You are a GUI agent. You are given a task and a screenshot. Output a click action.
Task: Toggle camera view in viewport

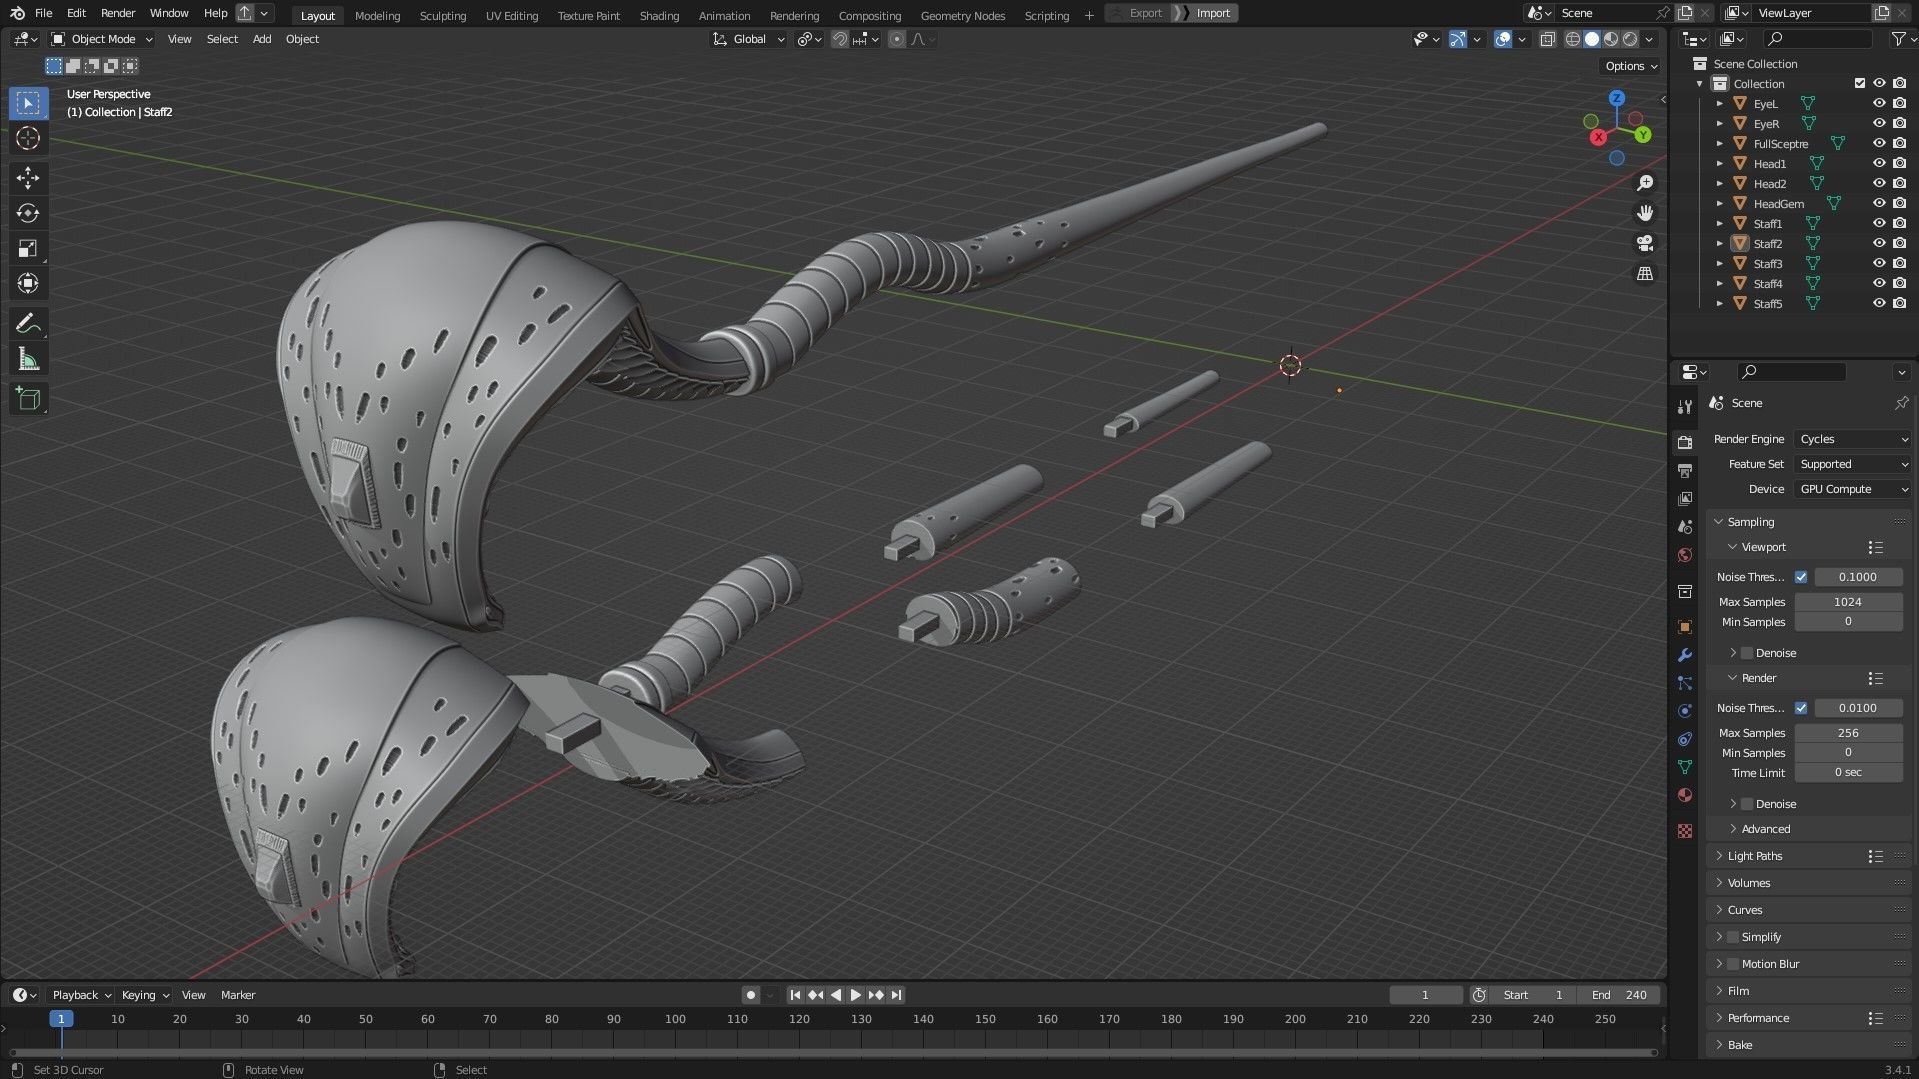coord(1645,243)
